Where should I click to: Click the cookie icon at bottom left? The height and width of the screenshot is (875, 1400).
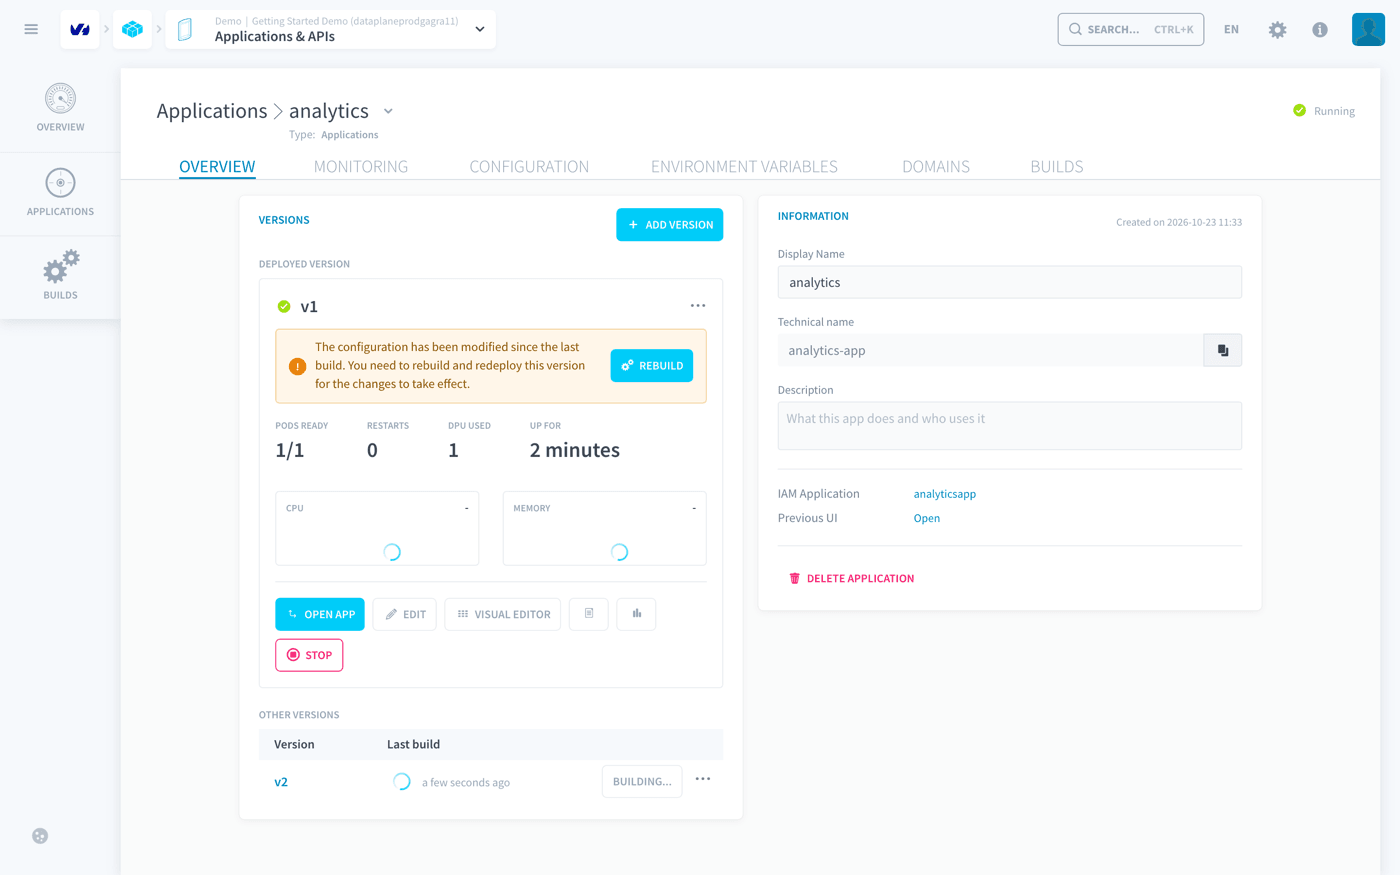point(40,836)
